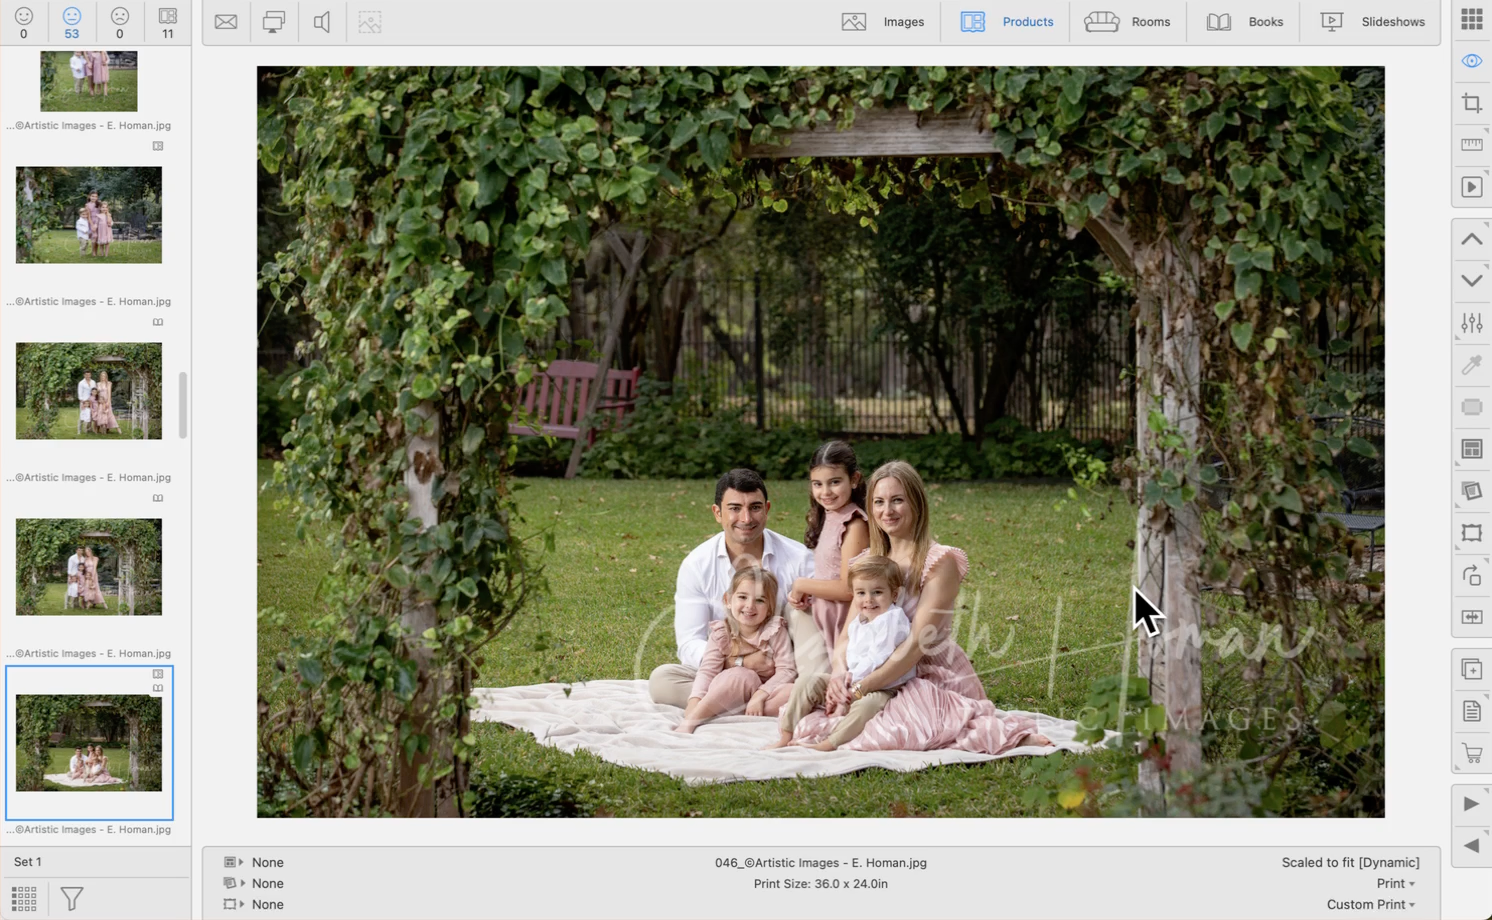This screenshot has height=920, width=1492.
Task: Click the rotate image icon
Action: [x=1471, y=576]
